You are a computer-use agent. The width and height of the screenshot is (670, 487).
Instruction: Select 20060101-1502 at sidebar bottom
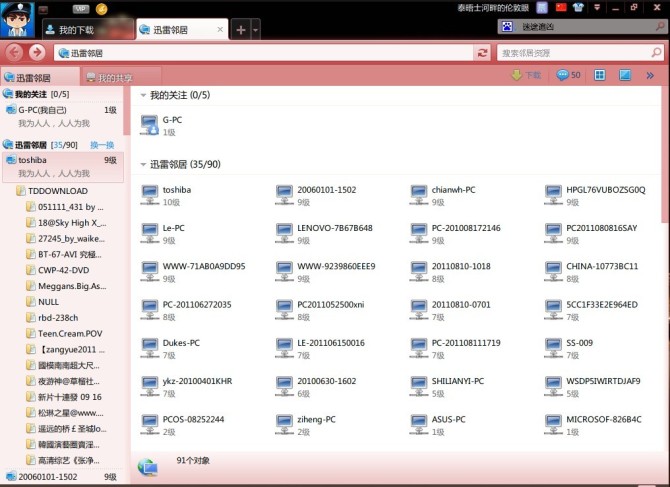(62, 477)
